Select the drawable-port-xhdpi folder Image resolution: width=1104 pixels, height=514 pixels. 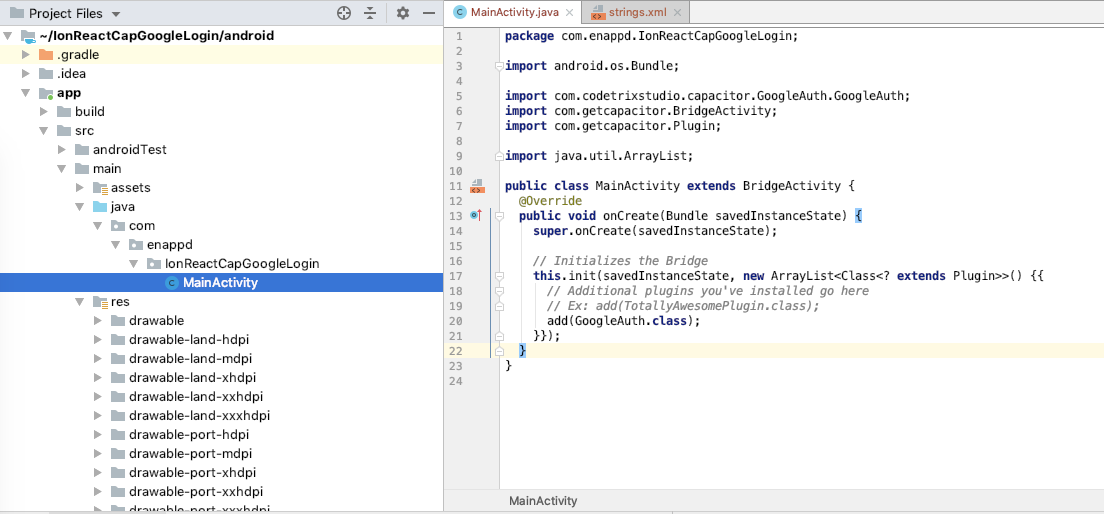[x=192, y=473]
